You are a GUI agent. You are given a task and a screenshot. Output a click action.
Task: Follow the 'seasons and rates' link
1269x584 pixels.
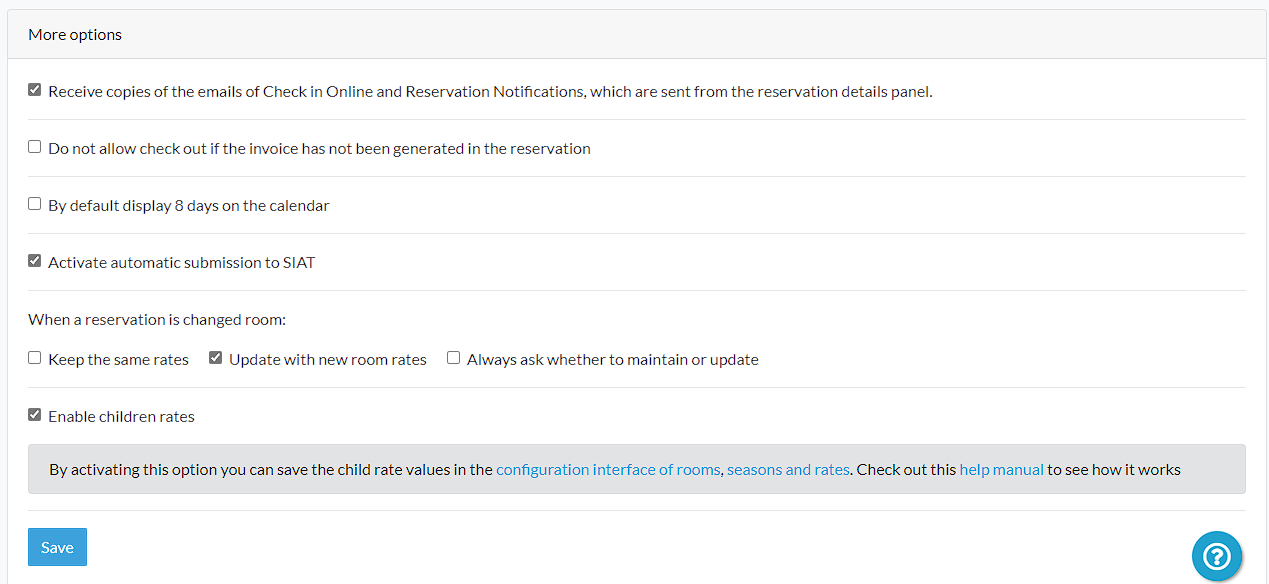click(x=788, y=469)
